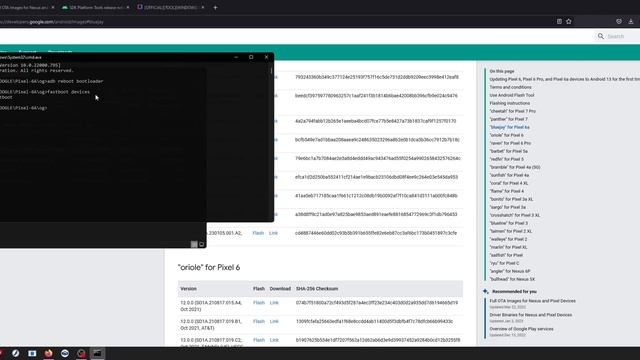Click the site search magnifier icon
640x360 pixels.
(x=601, y=36)
